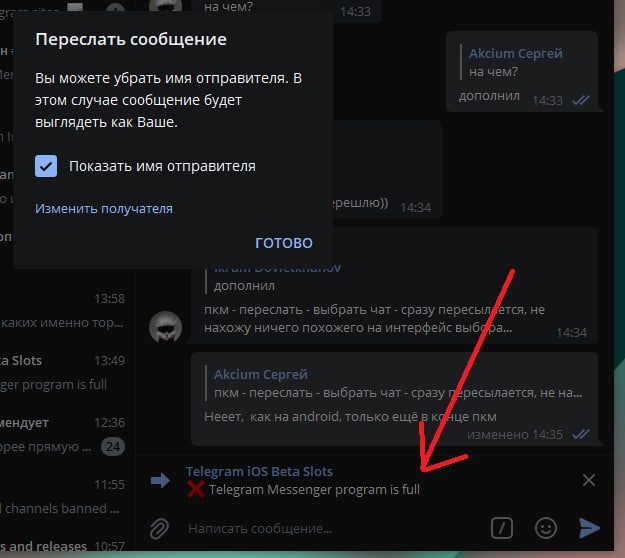Image resolution: width=625 pixels, height=558 pixels.
Task: Click the outgoing message дополнил timed 14:33
Action: 522,72
